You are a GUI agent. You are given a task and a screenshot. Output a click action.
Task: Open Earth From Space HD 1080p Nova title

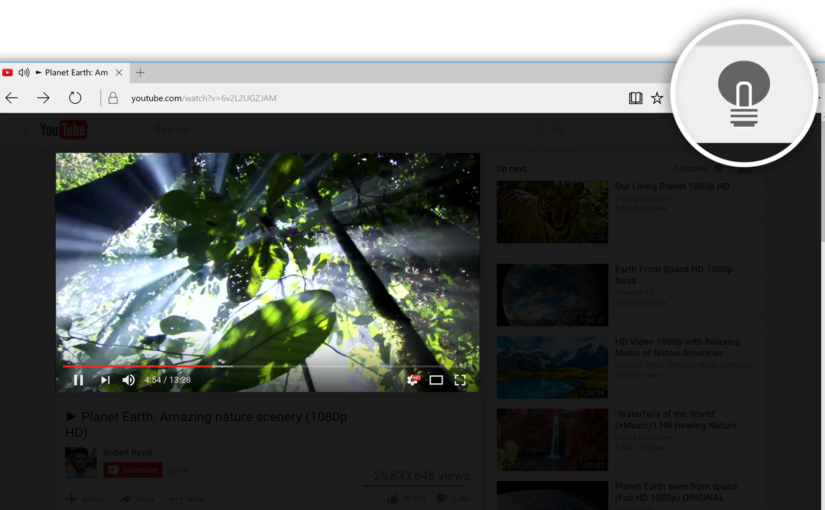(x=673, y=275)
